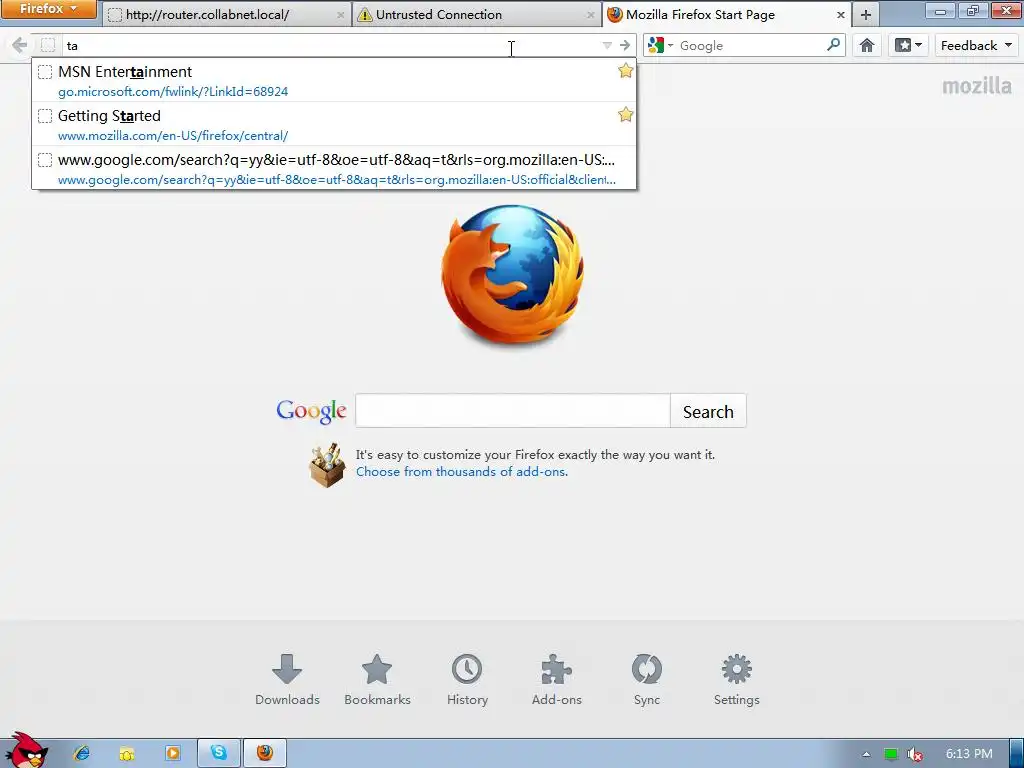Open Downloads from the start page
Viewport: 1024px width, 768px height.
click(x=287, y=680)
